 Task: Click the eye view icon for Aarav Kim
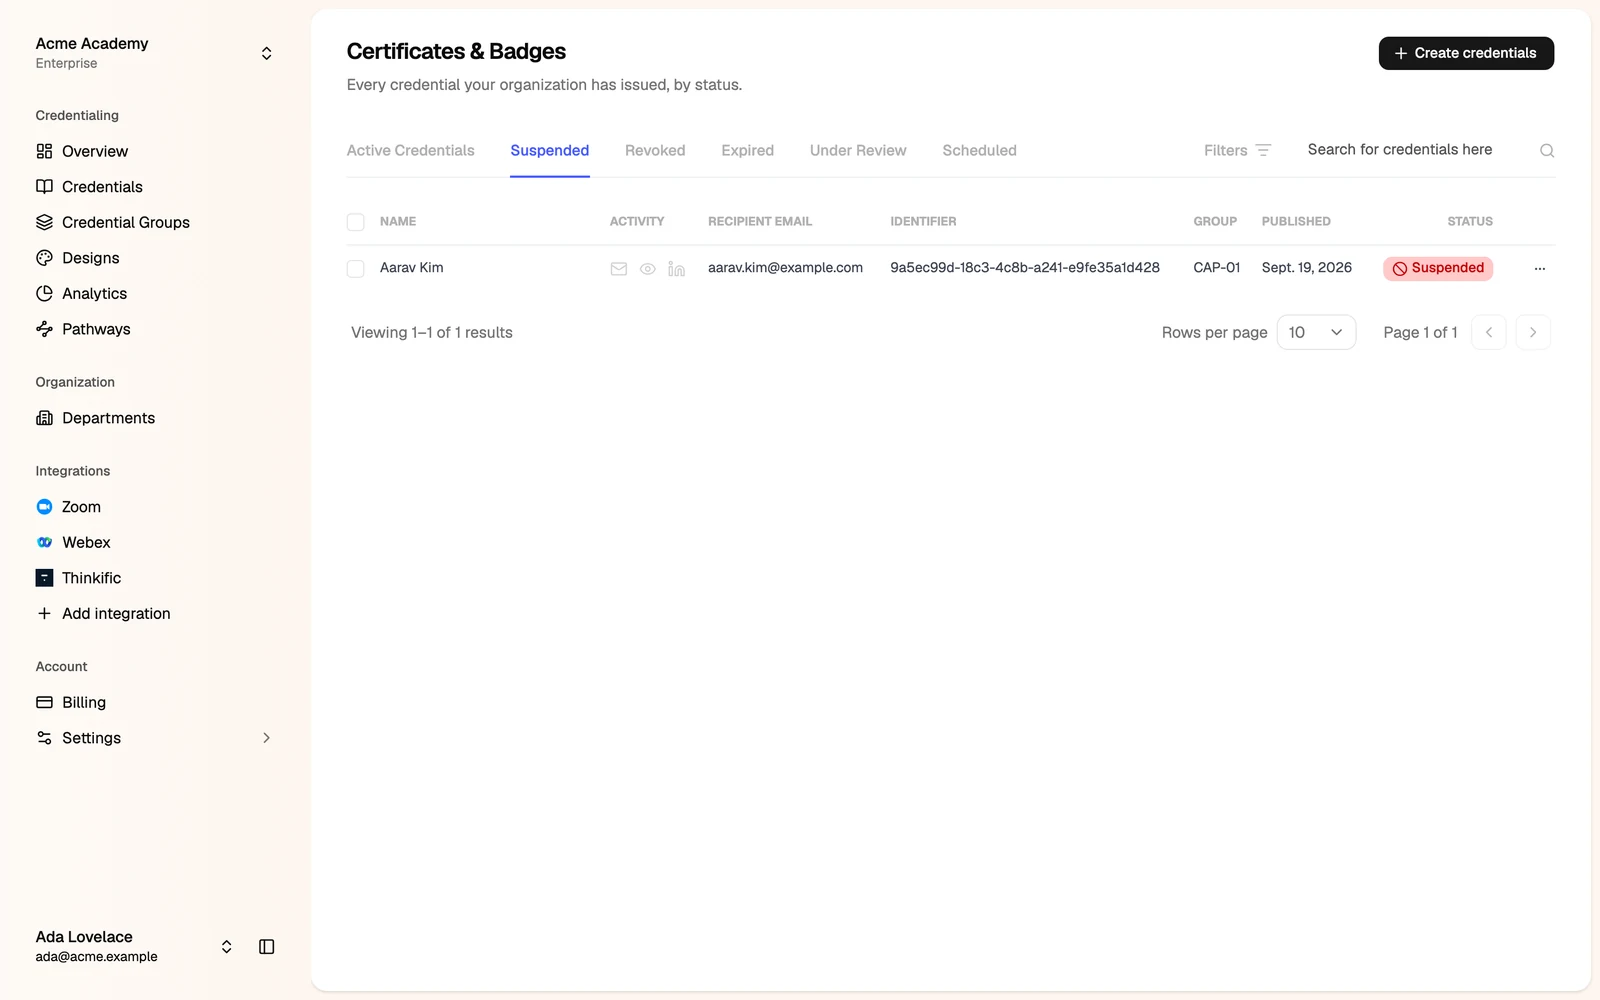[x=648, y=269]
